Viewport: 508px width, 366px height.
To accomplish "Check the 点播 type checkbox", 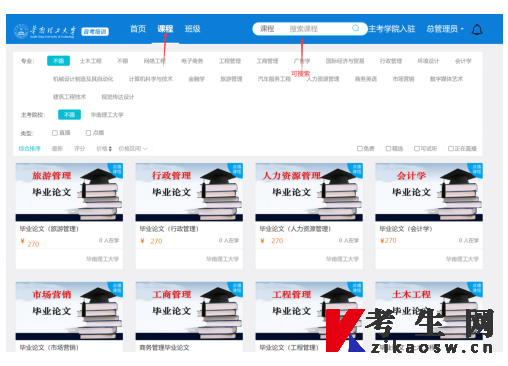I will point(88,133).
